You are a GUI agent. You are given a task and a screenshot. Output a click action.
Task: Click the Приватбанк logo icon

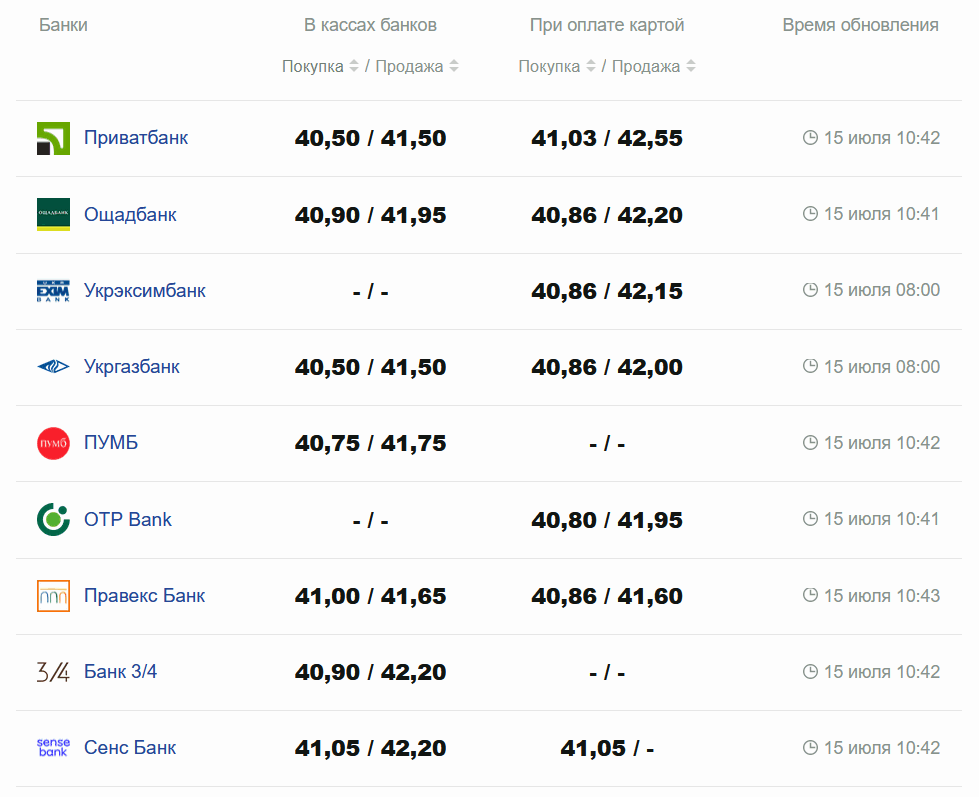53,139
